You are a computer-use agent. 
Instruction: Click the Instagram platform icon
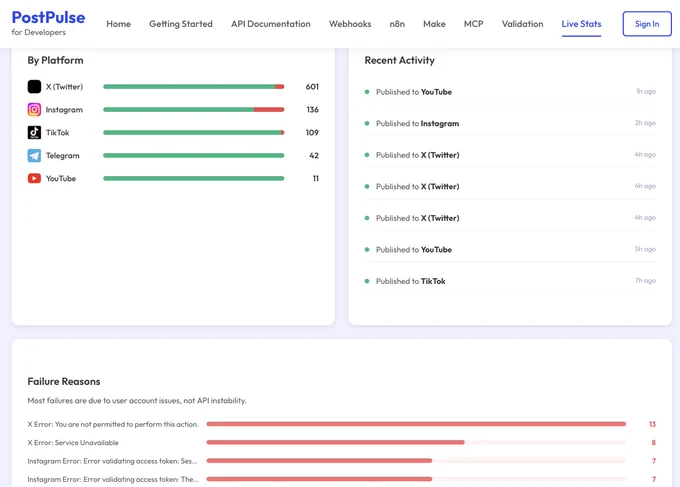[34, 110]
